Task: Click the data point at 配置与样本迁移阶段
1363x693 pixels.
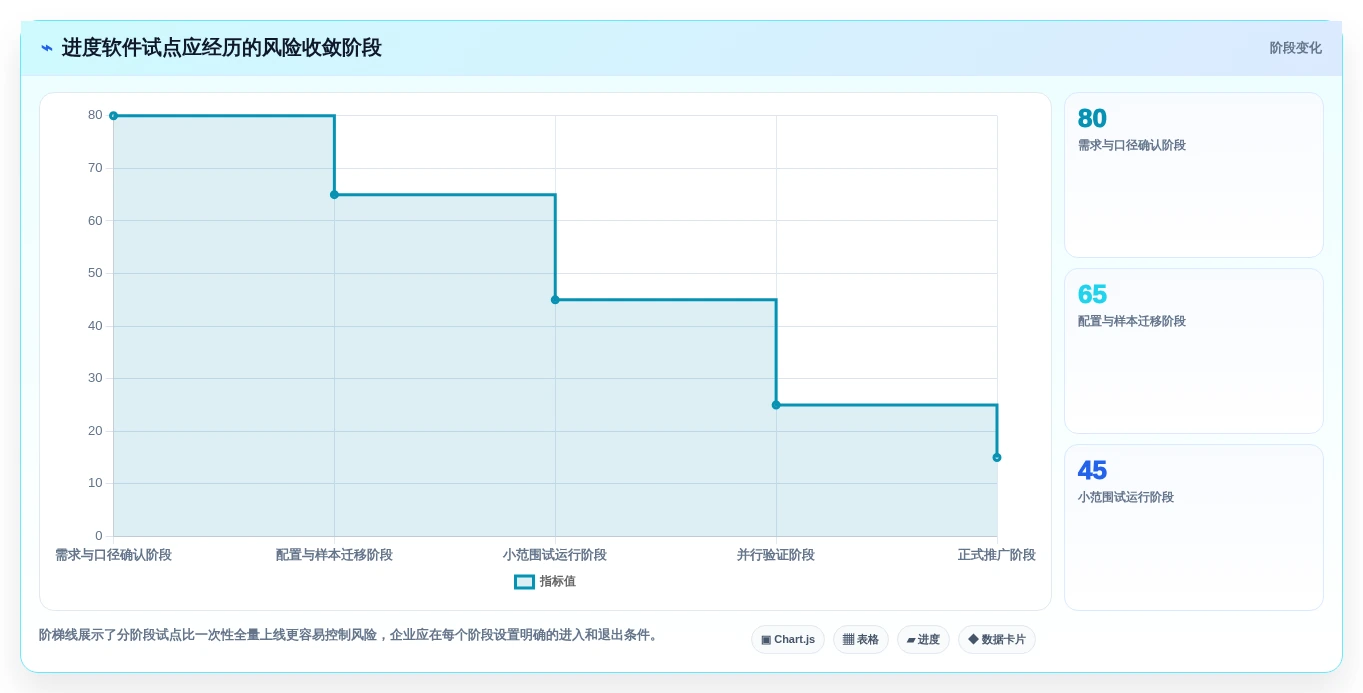Action: 334,195
